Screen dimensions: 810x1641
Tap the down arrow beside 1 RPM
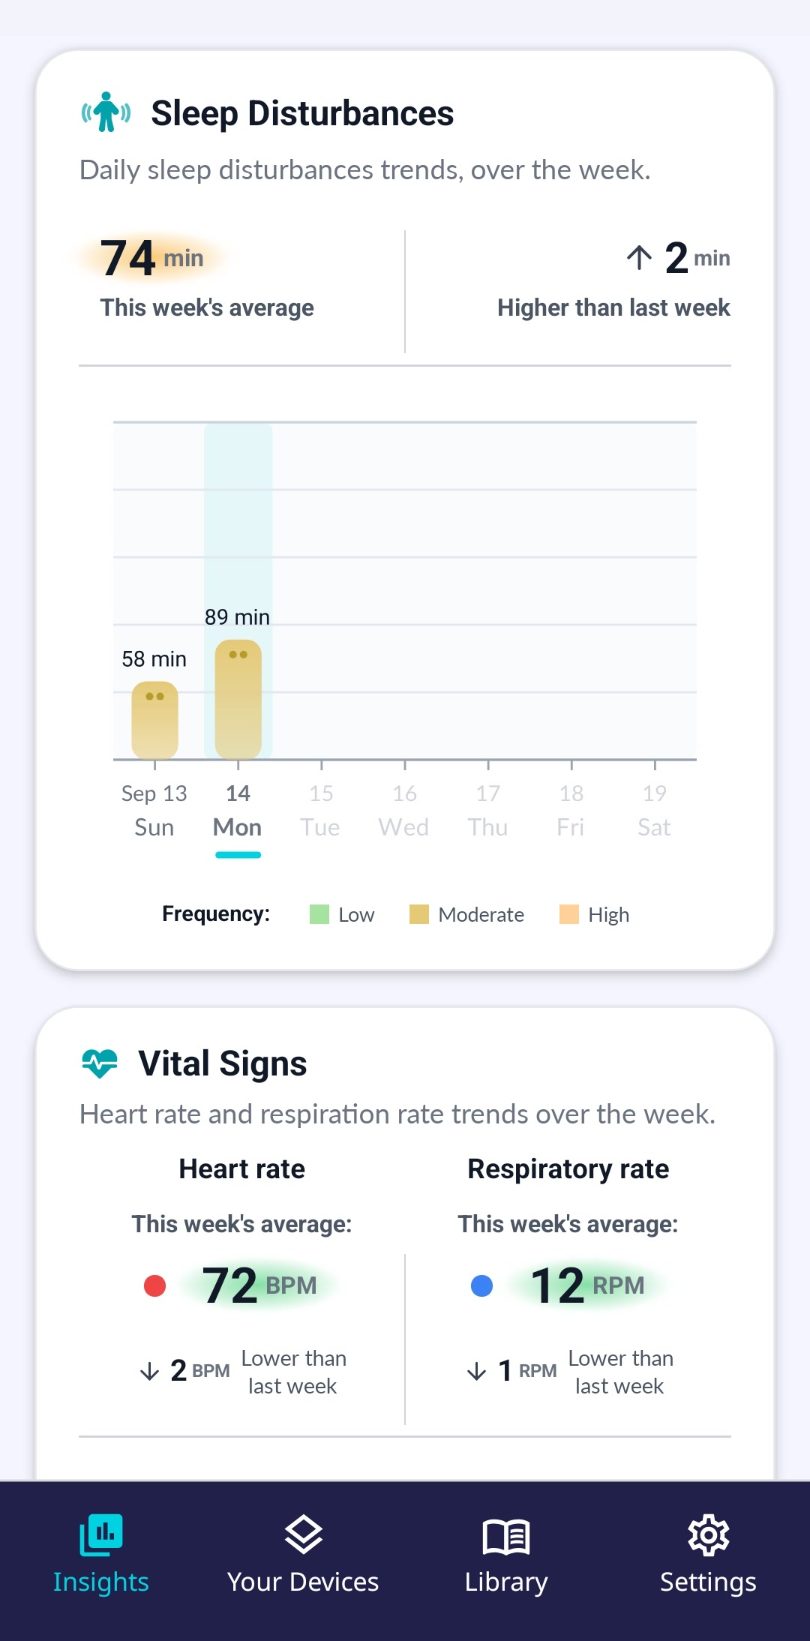point(477,1371)
